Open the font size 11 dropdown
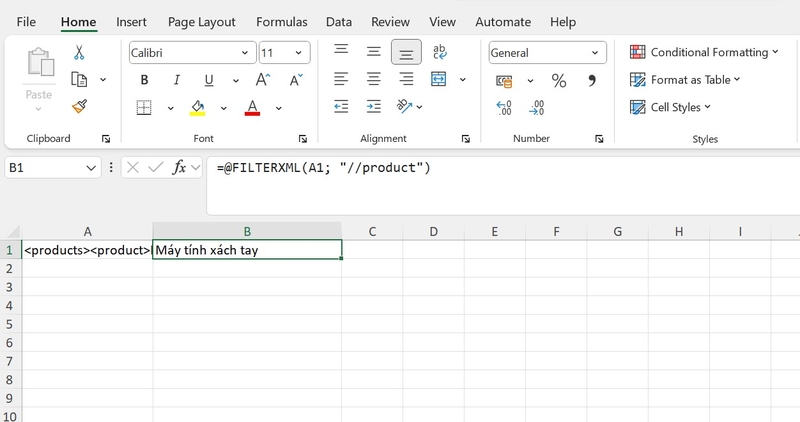Viewport: 800px width, 422px height. (298, 53)
